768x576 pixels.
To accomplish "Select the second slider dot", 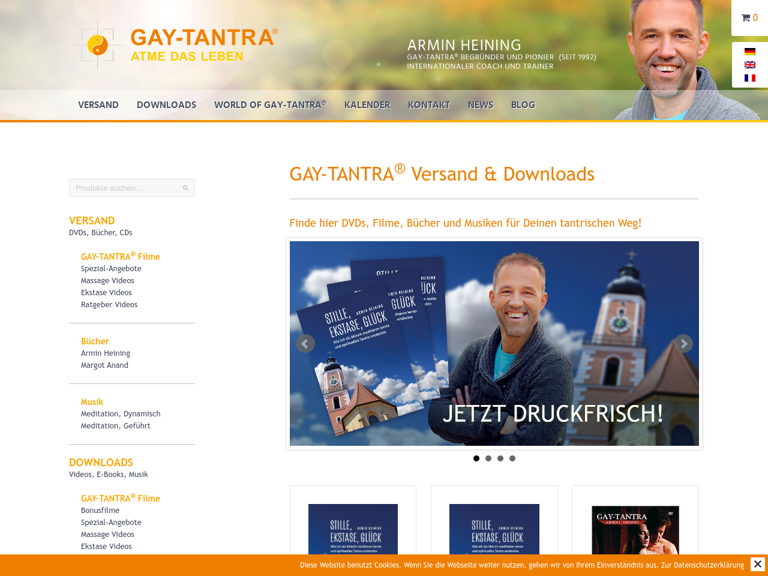I will 488,458.
